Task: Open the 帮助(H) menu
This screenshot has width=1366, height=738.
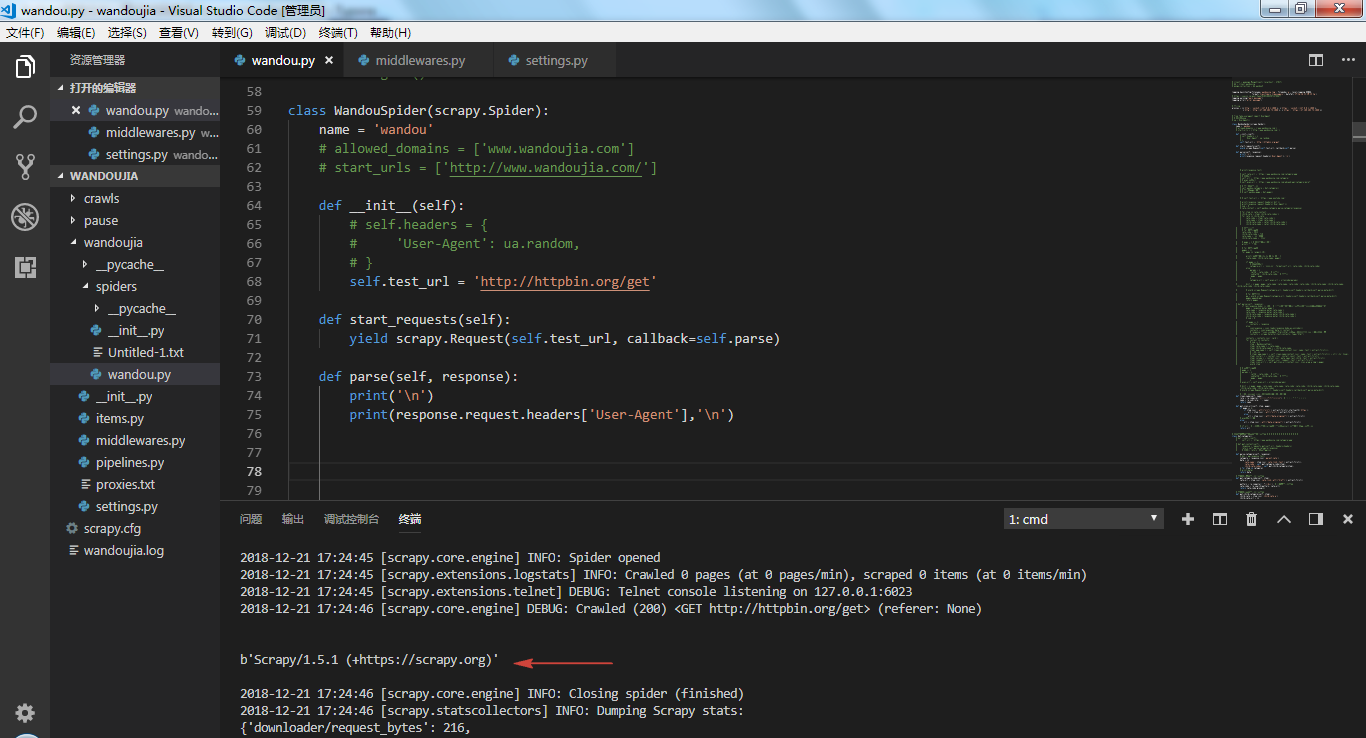Action: click(390, 33)
